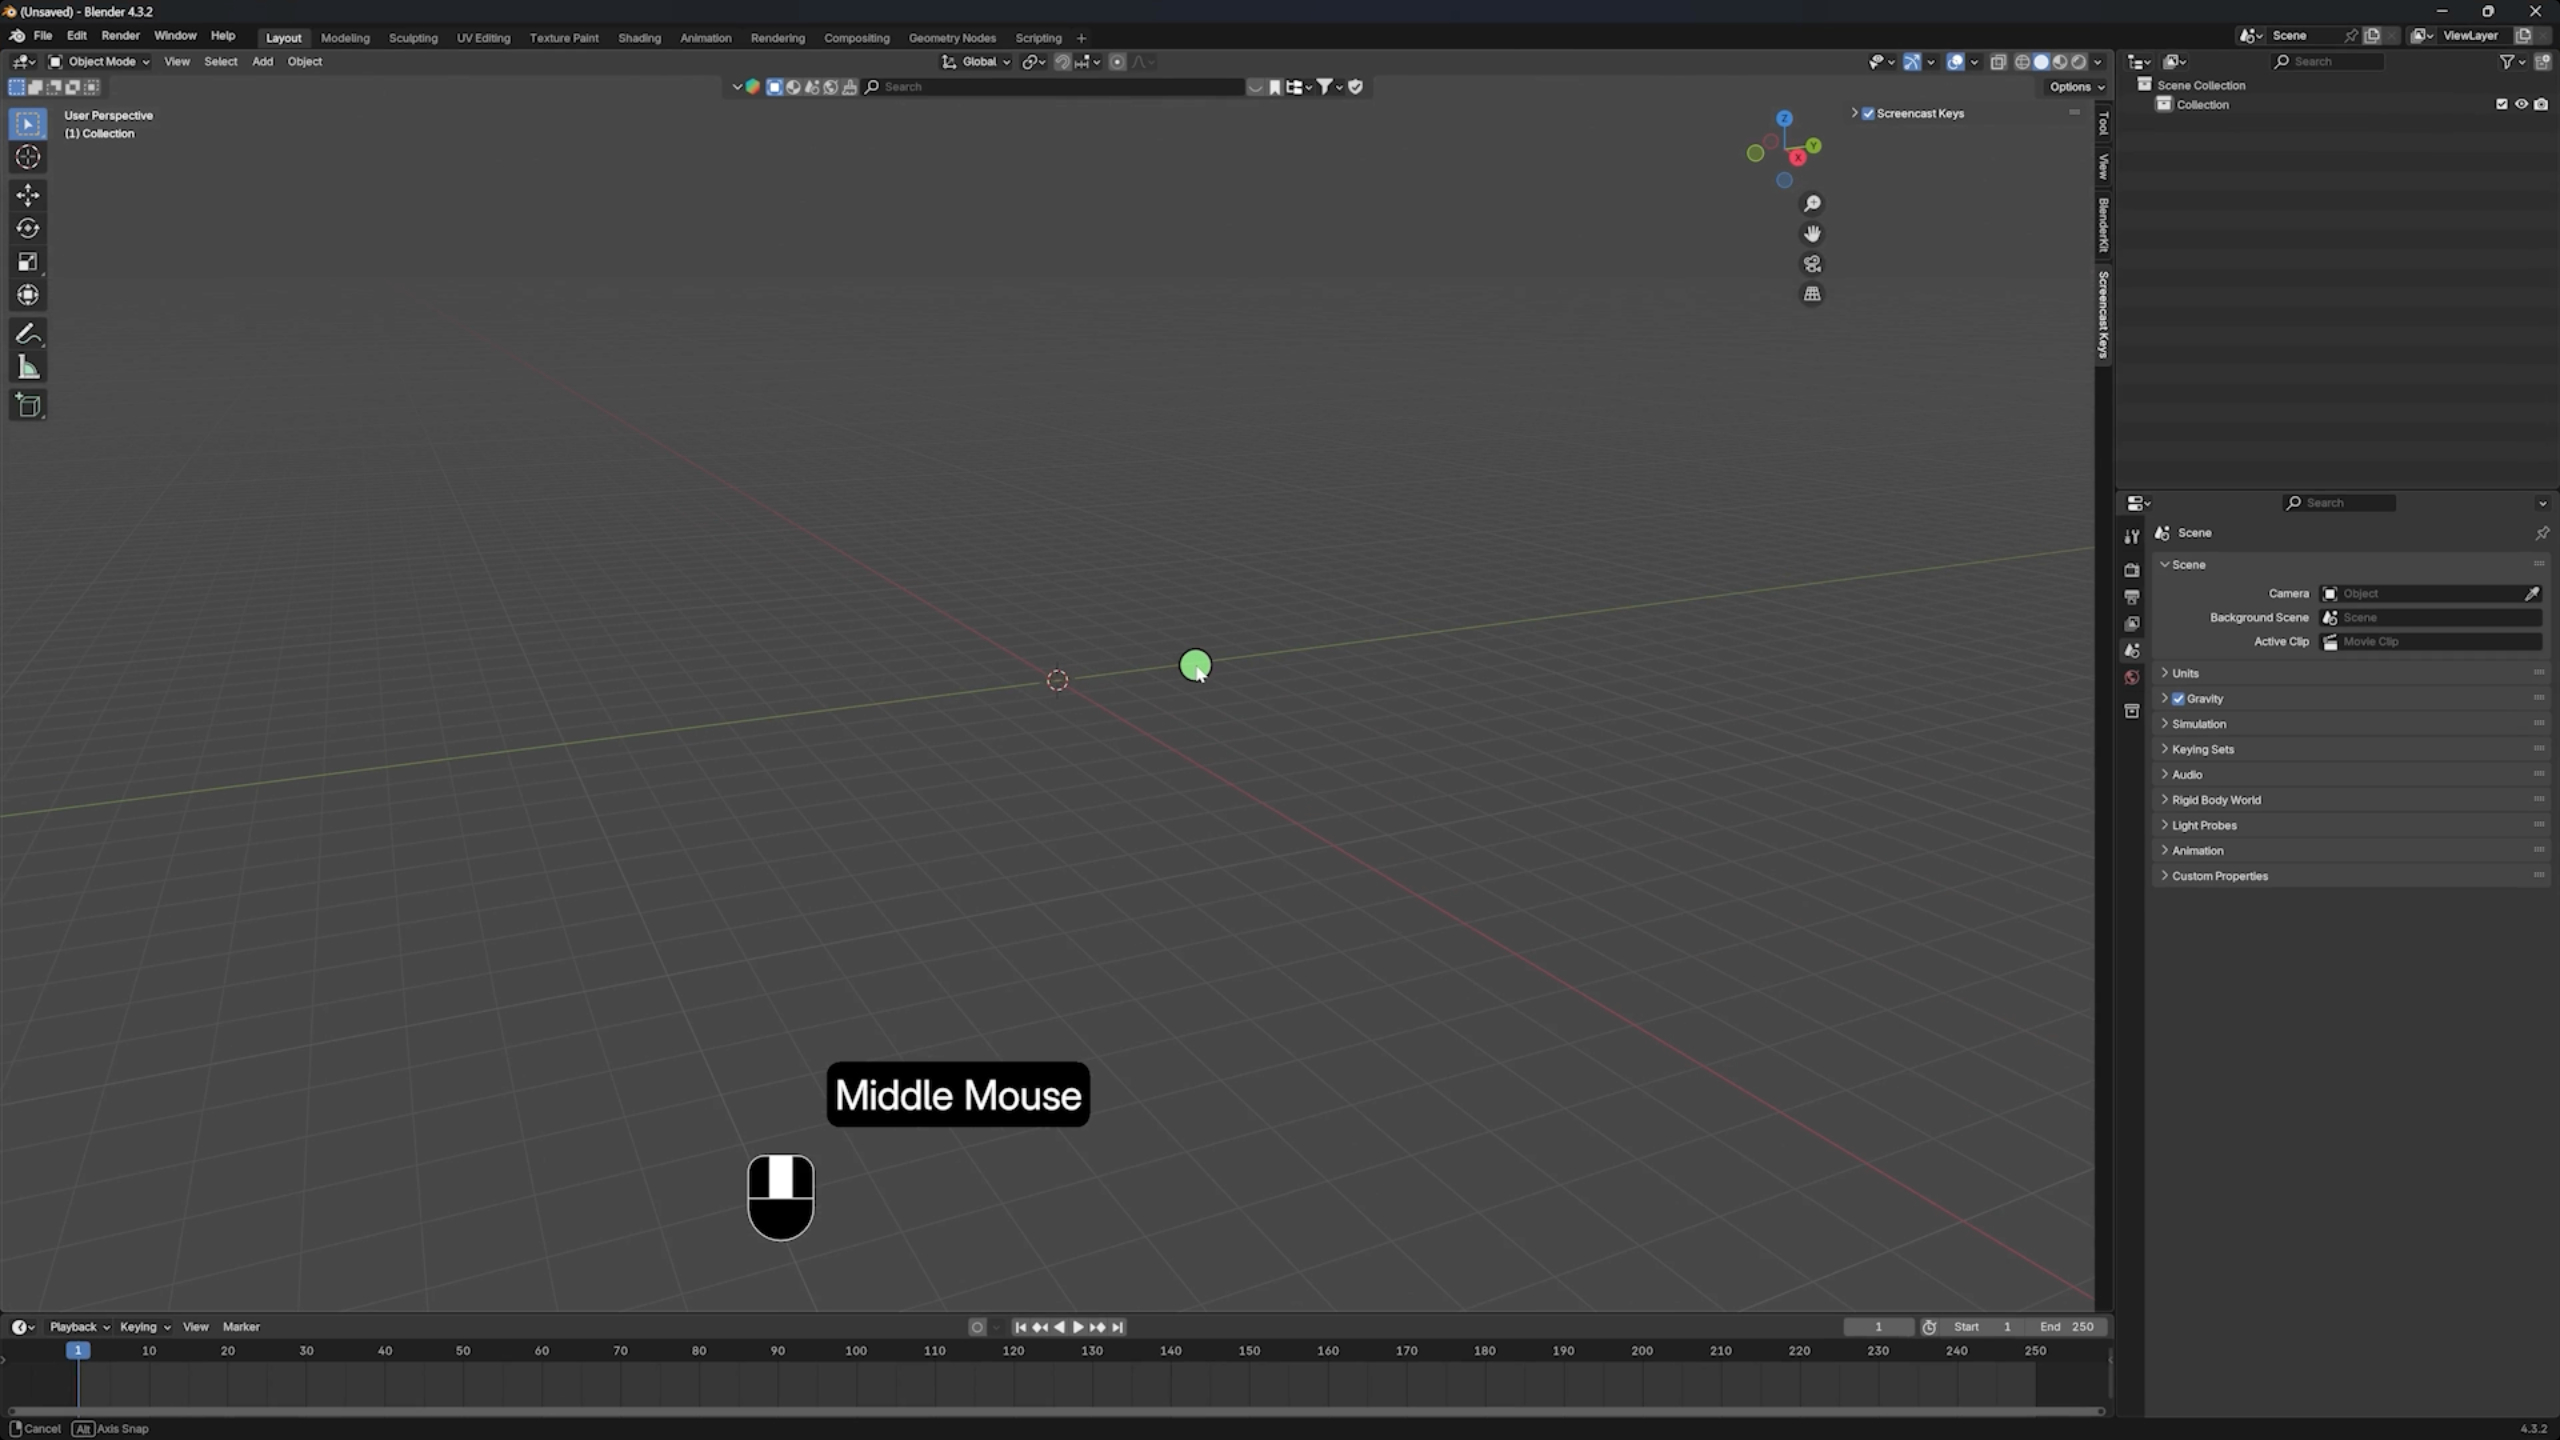Switch to the Shading workspace tab
2560x1440 pixels.
coord(639,37)
